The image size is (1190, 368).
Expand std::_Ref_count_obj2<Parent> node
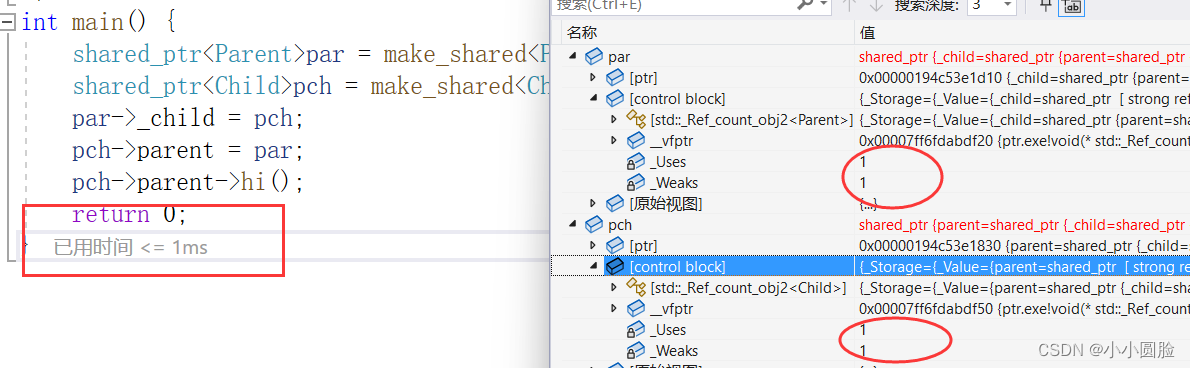point(614,119)
